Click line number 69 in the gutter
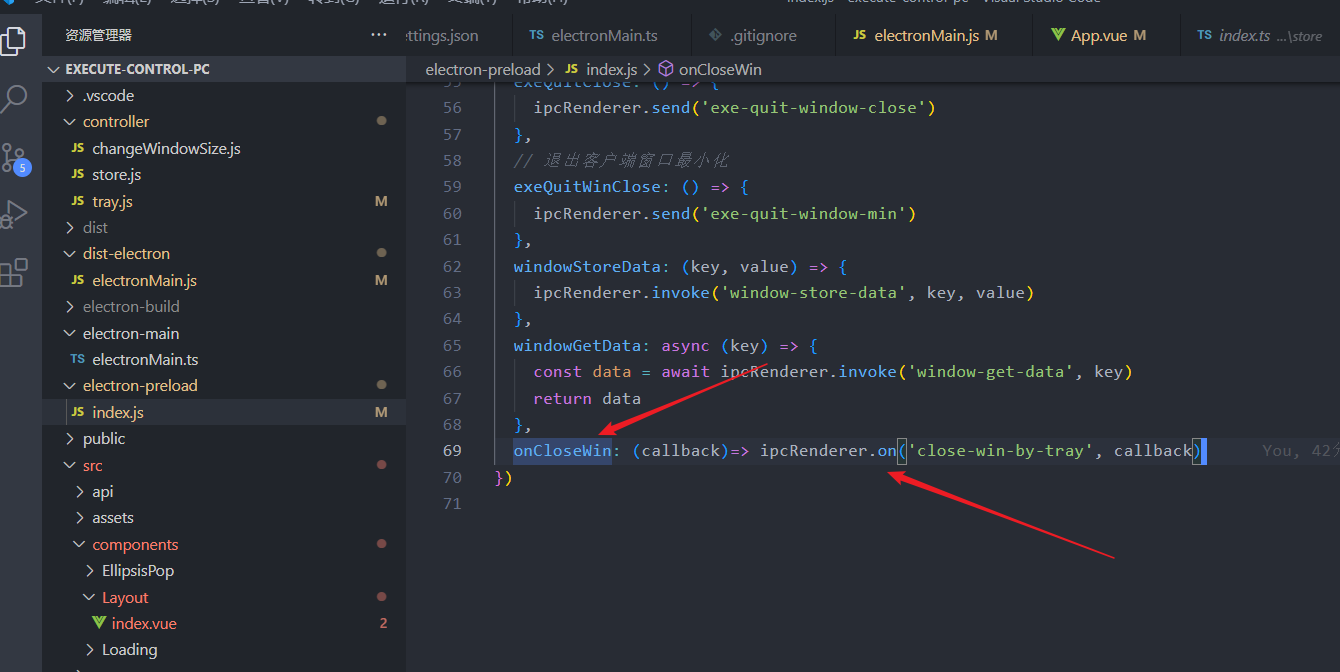Viewport: 1340px width, 672px height. pos(452,451)
